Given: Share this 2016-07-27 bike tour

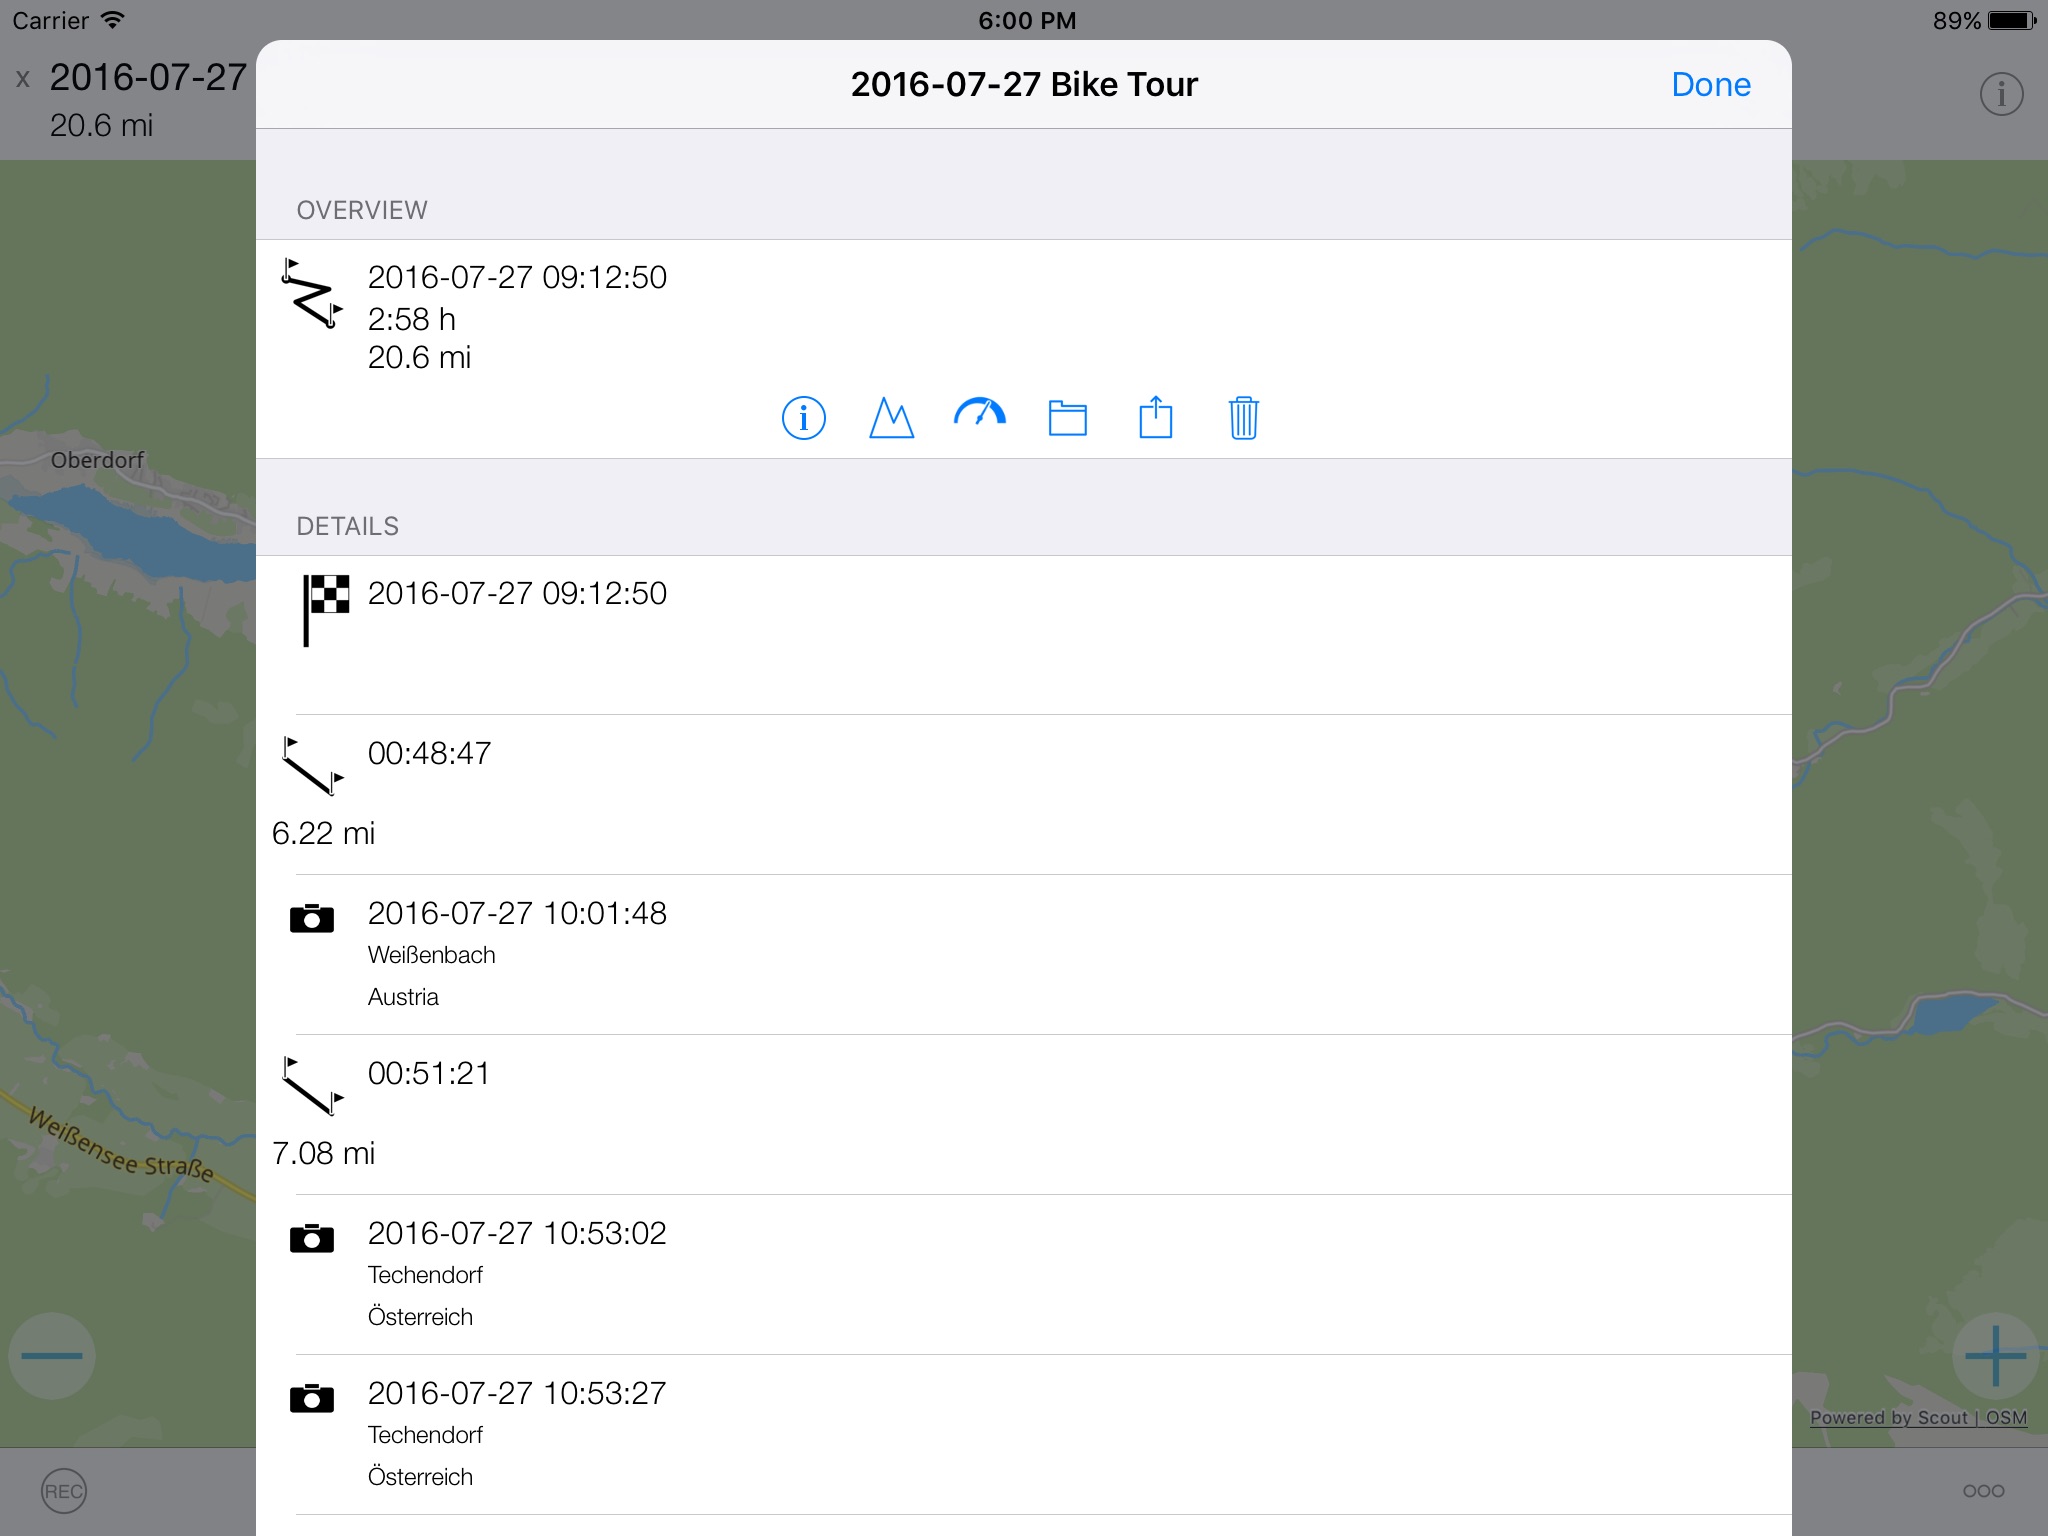Looking at the screenshot, I should [x=1156, y=416].
